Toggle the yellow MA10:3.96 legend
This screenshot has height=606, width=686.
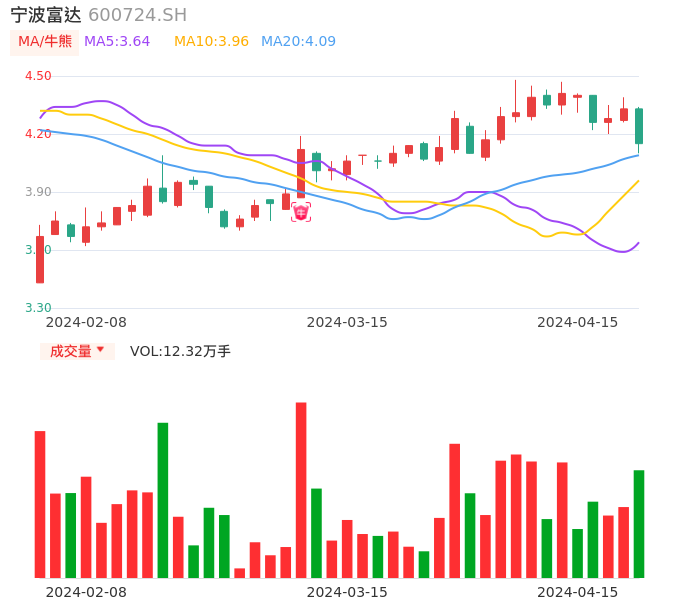point(211,41)
